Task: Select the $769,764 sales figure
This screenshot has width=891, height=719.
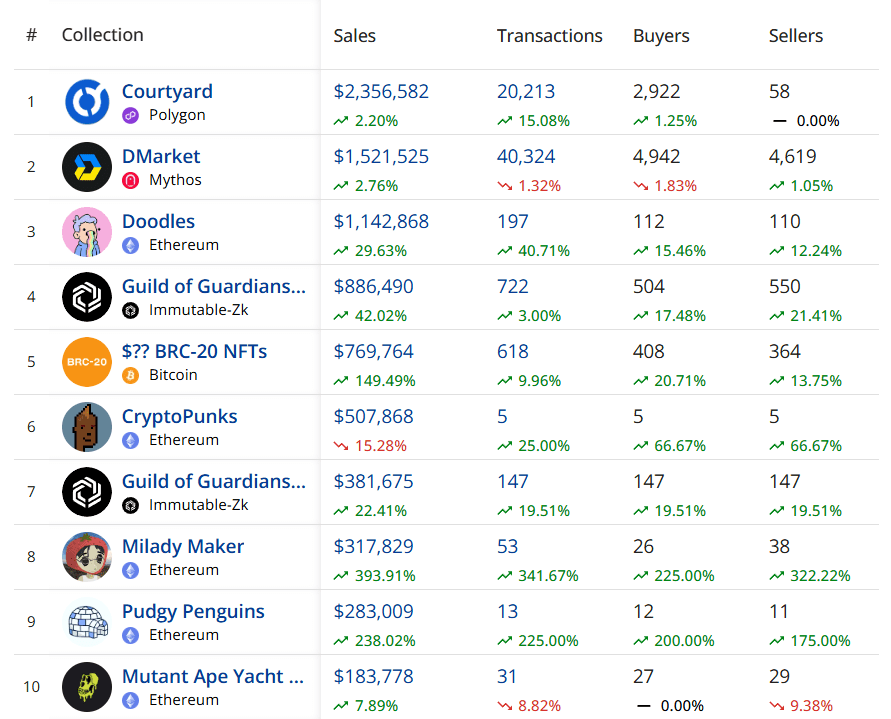Action: [373, 351]
